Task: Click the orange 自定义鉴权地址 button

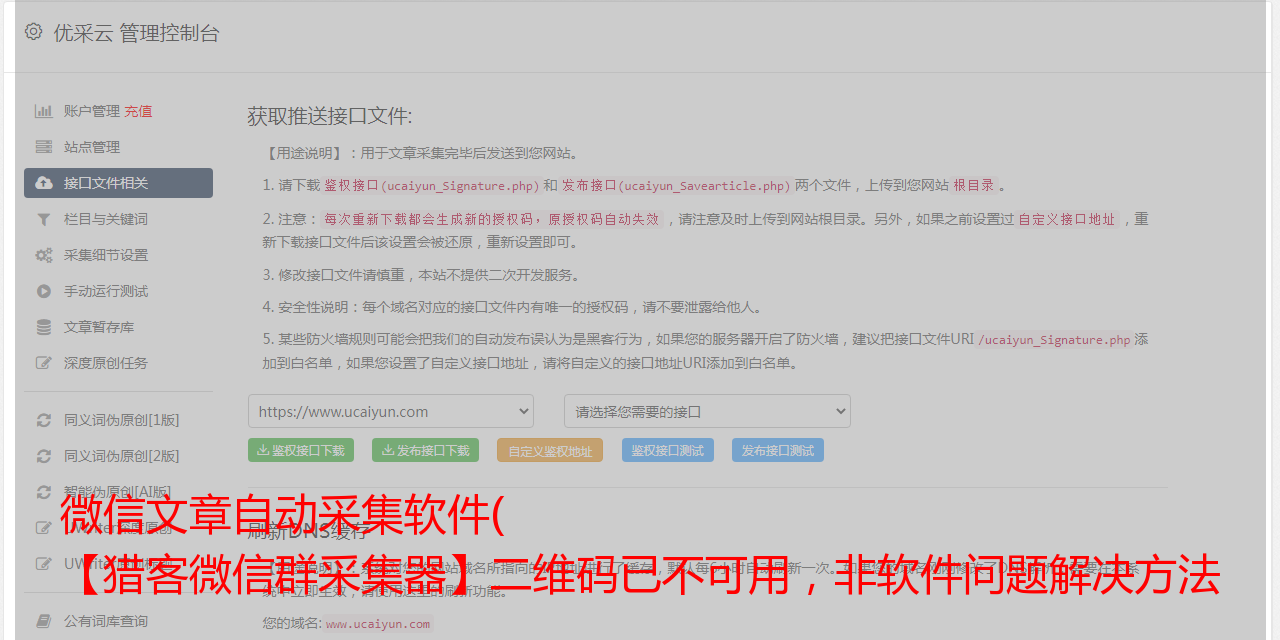Action: [x=550, y=450]
